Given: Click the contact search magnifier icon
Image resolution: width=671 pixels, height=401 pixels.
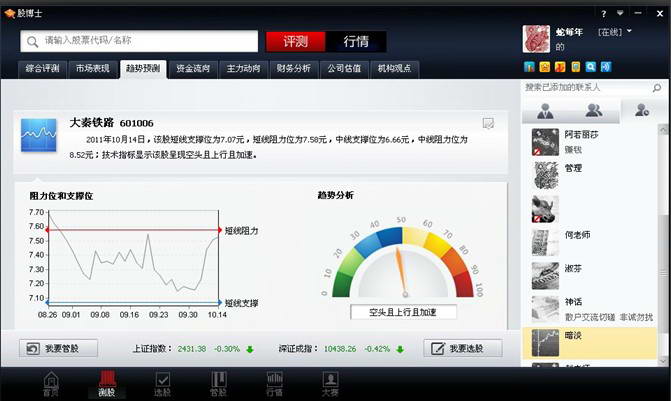Looking at the screenshot, I should tap(657, 88).
